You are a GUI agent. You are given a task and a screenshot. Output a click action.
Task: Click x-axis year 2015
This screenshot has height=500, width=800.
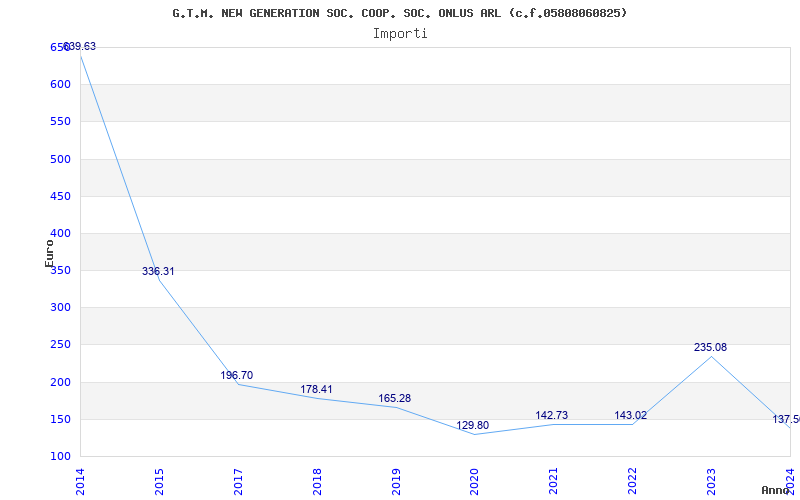pos(159,481)
